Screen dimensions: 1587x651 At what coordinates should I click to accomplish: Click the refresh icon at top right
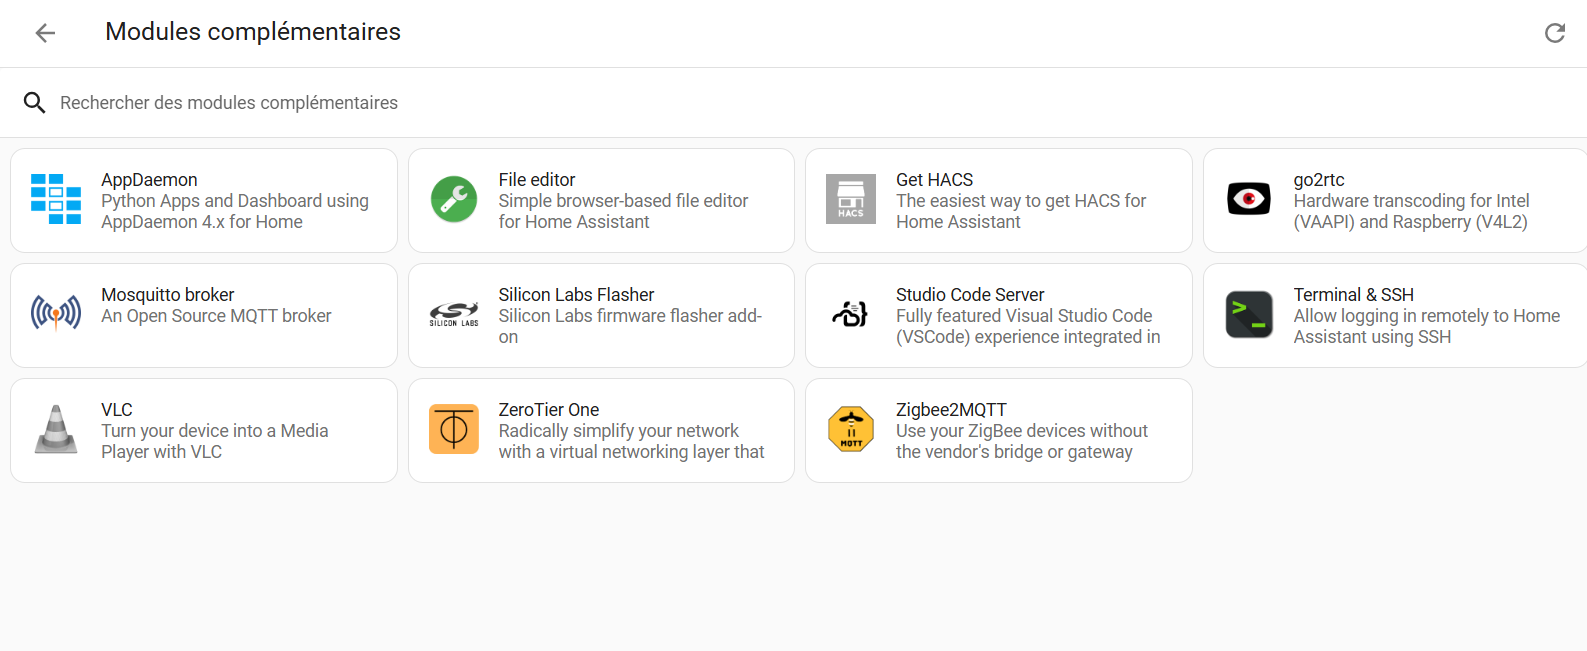point(1555,33)
